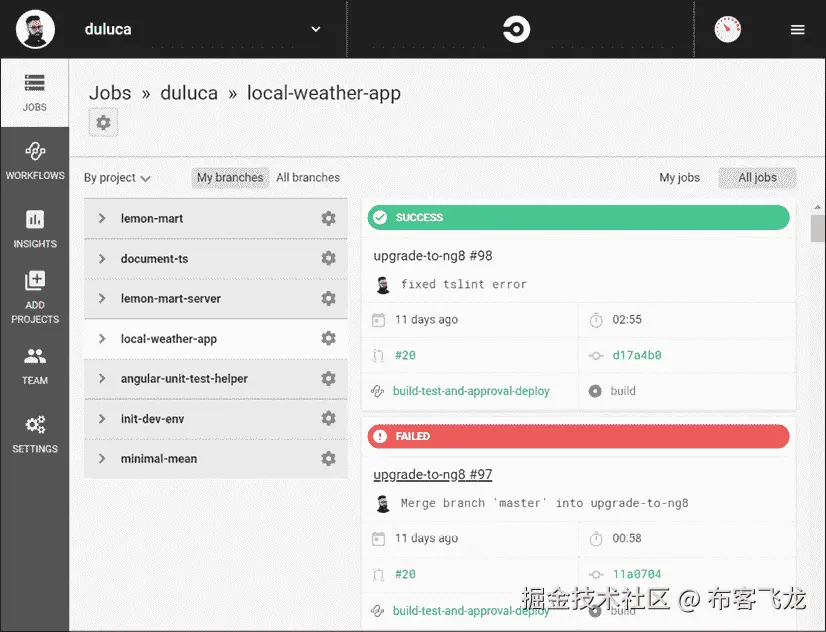This screenshot has width=826, height=632.
Task: Click the CircleCI logo in header
Action: (x=516, y=29)
